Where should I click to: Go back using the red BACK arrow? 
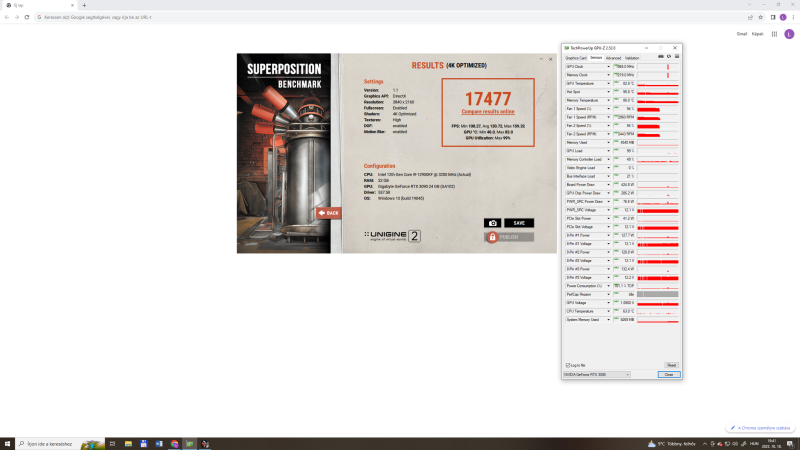[328, 213]
